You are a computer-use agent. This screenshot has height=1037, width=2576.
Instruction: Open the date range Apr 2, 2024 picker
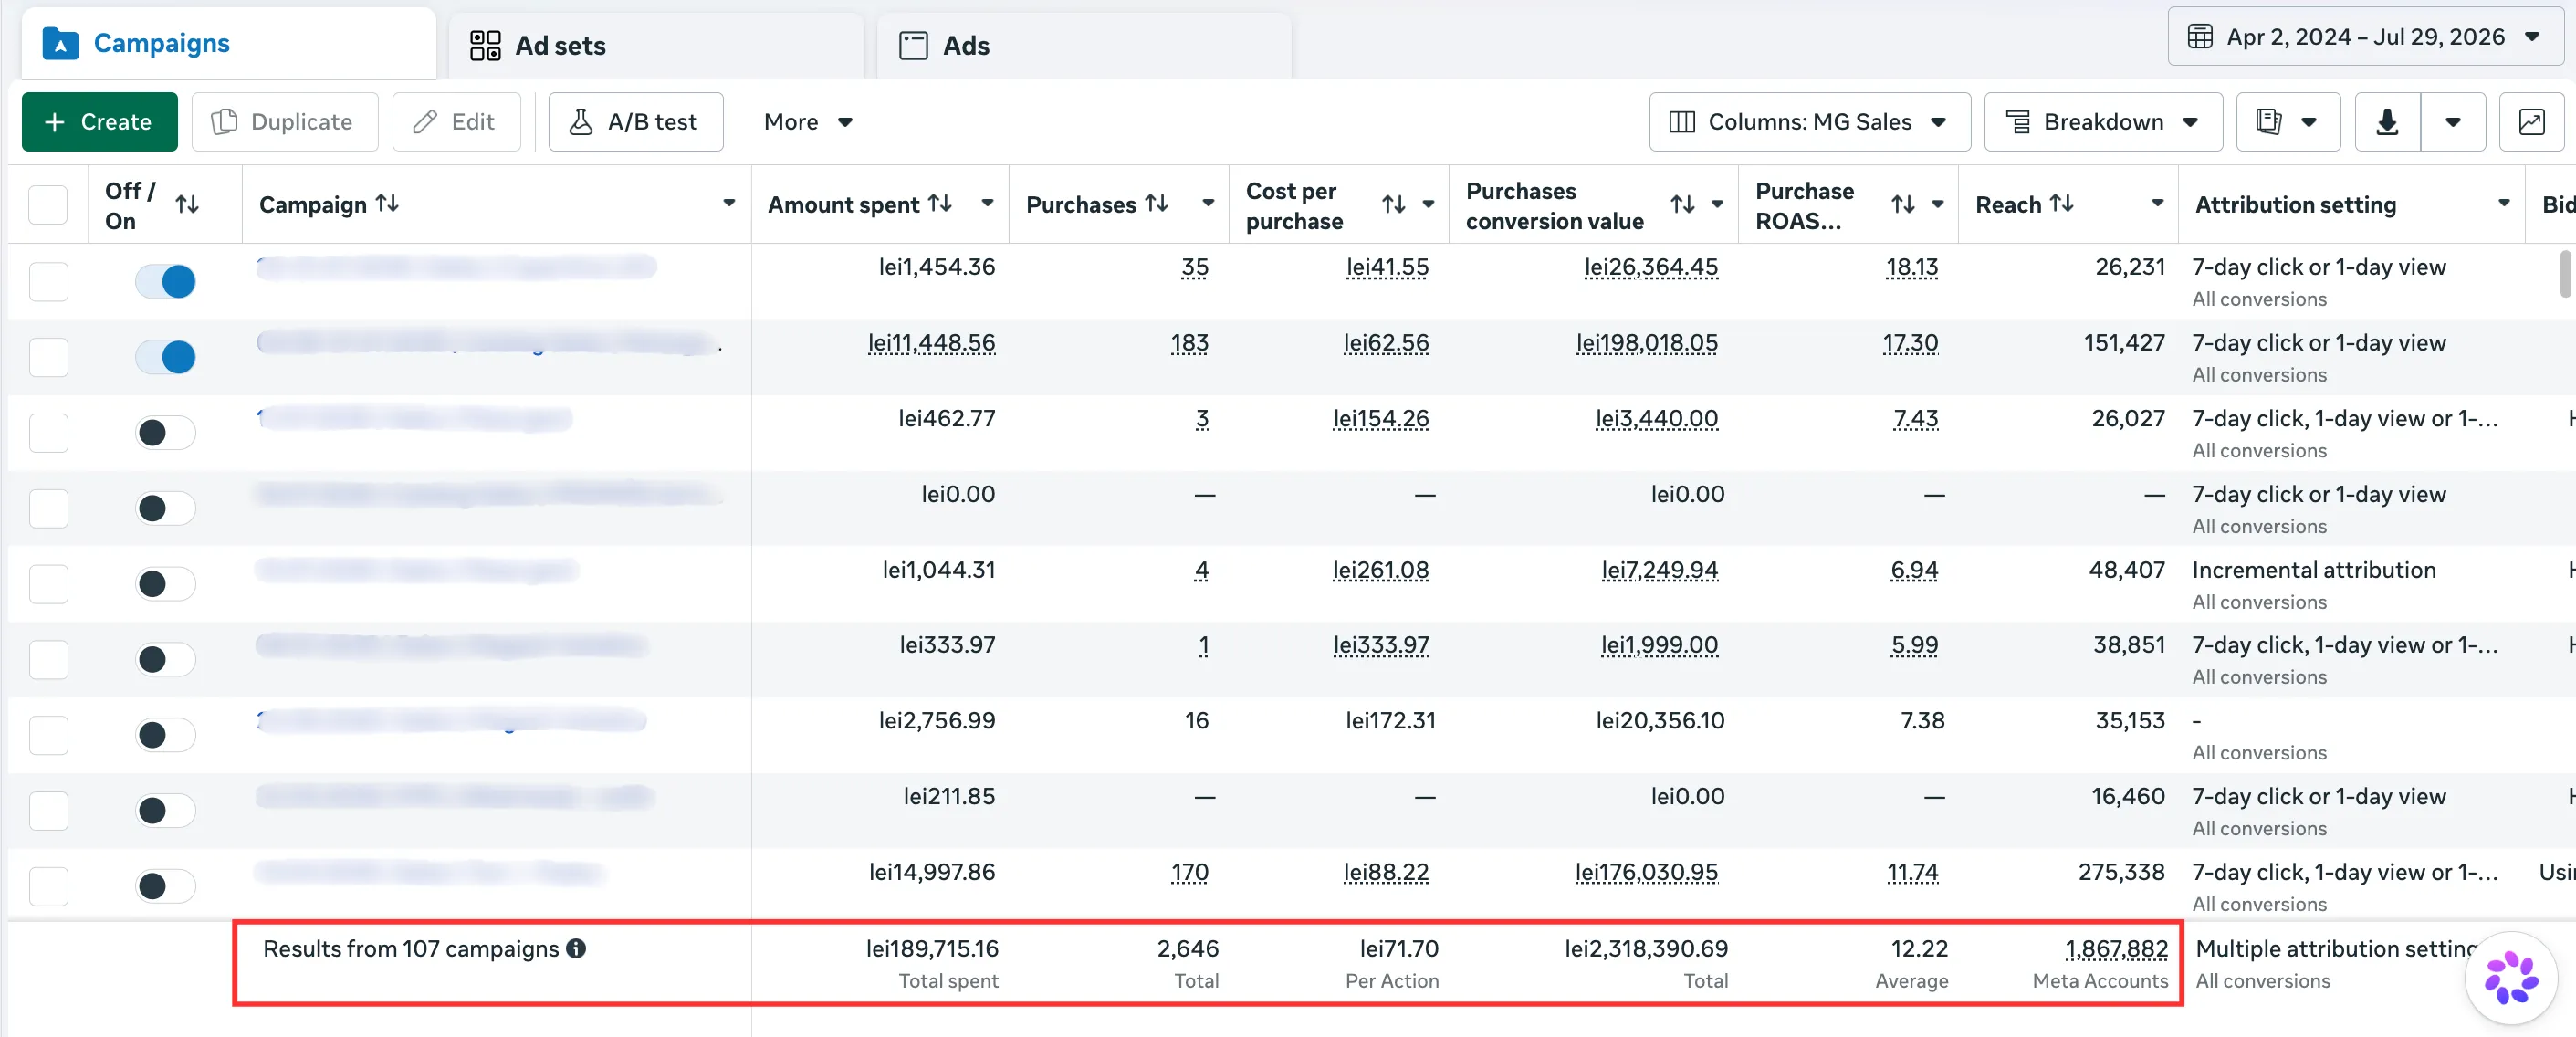click(2365, 37)
